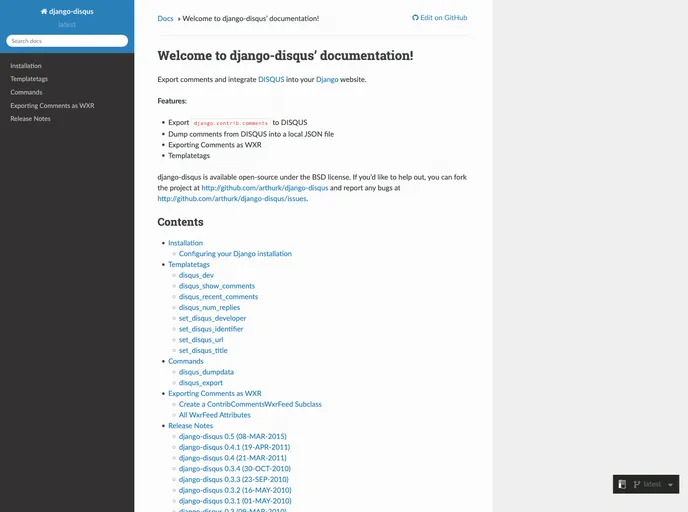The height and width of the screenshot is (512, 688).
Task: Open Release Notes in the sidebar
Action: pos(30,119)
